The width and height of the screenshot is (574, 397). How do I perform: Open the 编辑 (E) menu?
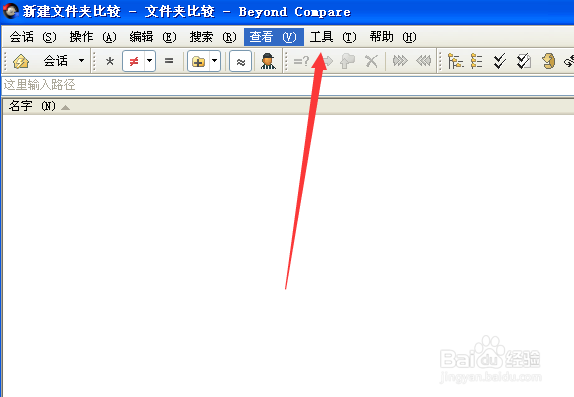[153, 37]
